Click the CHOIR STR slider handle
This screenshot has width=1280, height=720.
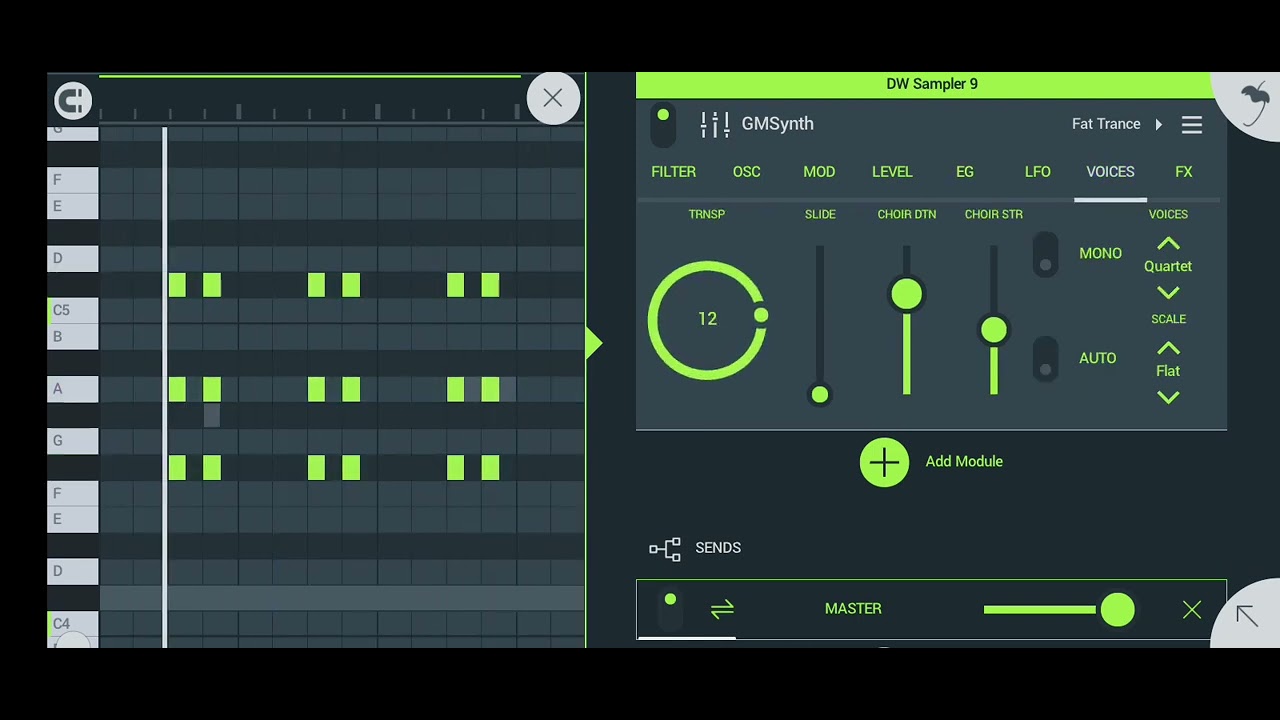pyautogui.click(x=994, y=330)
